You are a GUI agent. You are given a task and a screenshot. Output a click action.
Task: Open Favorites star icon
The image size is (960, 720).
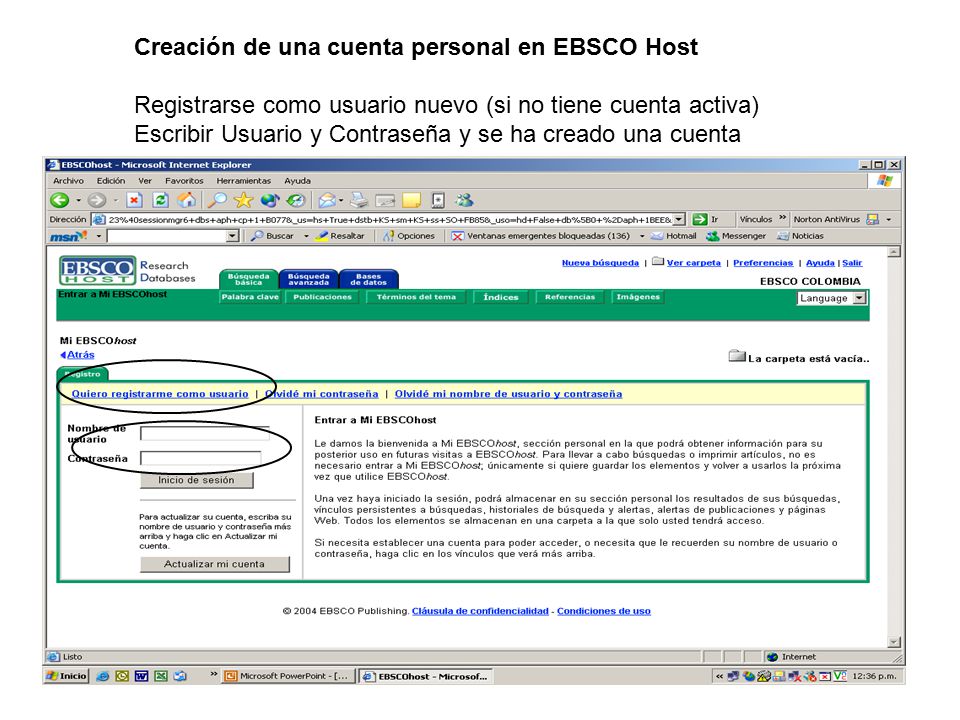pos(243,200)
